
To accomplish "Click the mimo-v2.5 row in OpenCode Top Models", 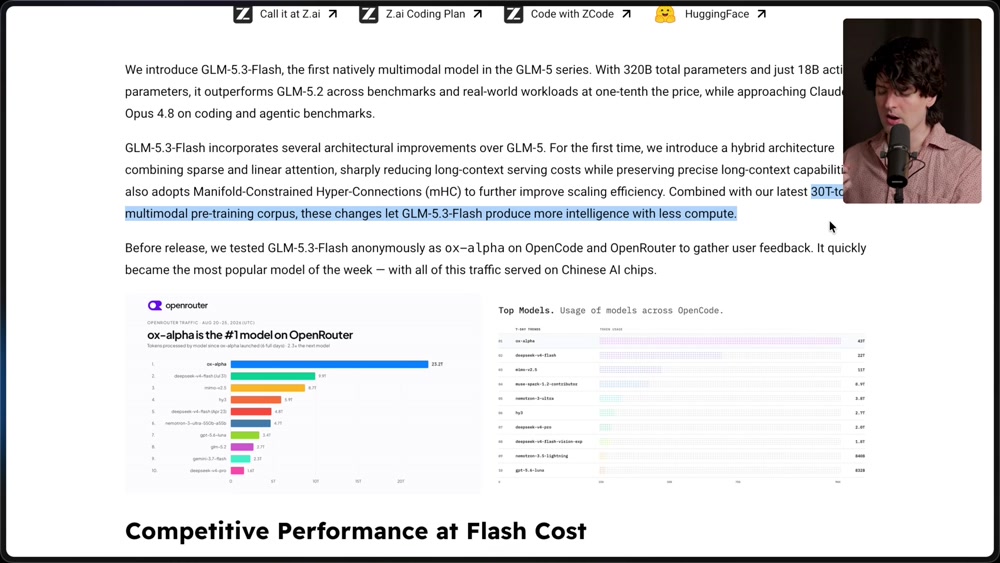I will [682, 370].
